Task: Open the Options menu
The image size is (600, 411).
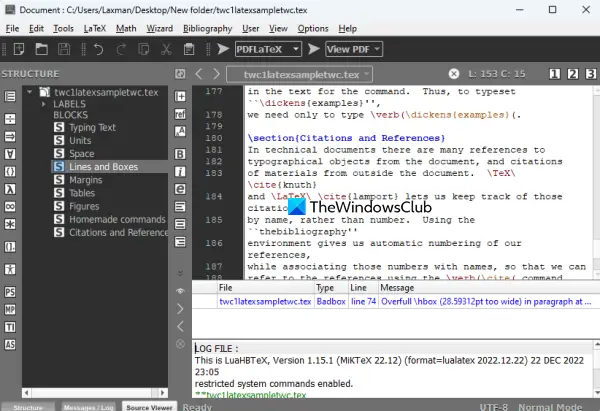Action: (x=313, y=29)
